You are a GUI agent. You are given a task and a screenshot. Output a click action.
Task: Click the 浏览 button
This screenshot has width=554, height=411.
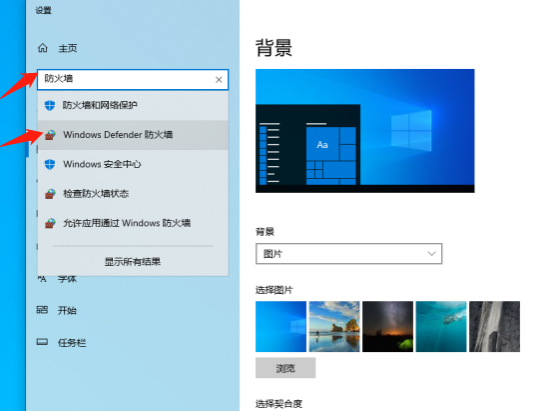point(285,368)
